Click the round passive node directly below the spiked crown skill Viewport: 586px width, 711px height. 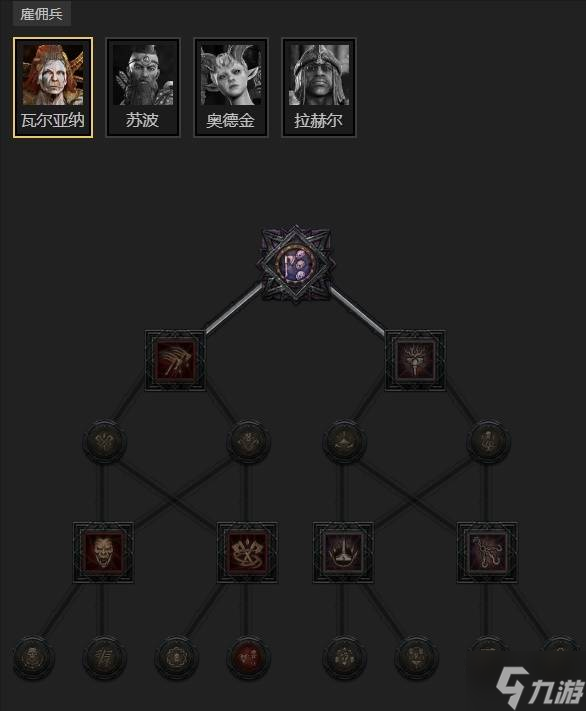(343, 657)
